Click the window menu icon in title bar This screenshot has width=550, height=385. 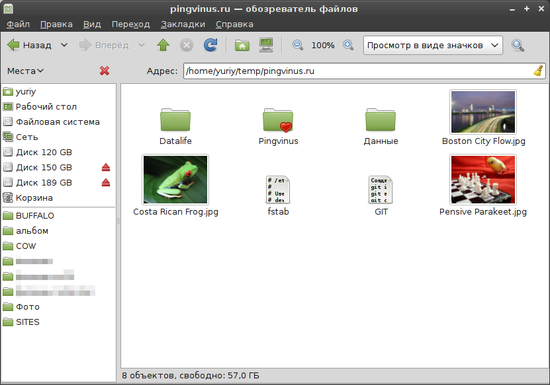coord(8,9)
